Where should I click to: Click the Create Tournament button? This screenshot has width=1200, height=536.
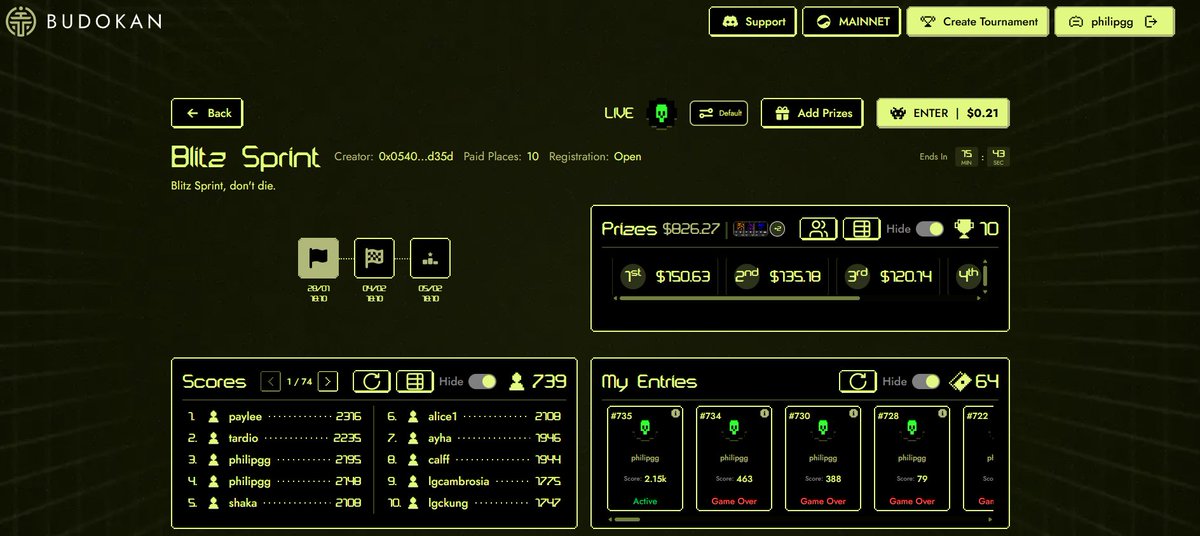pyautogui.click(x=978, y=21)
